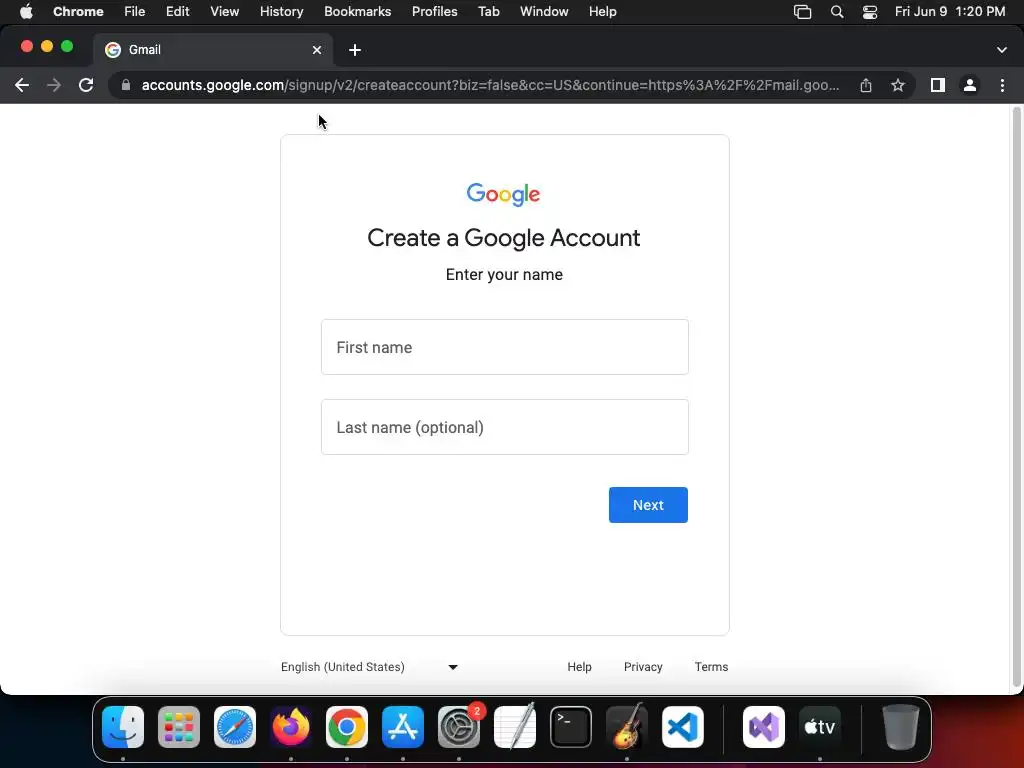The width and height of the screenshot is (1024, 768).
Task: Open Safari from the dock
Action: (235, 727)
